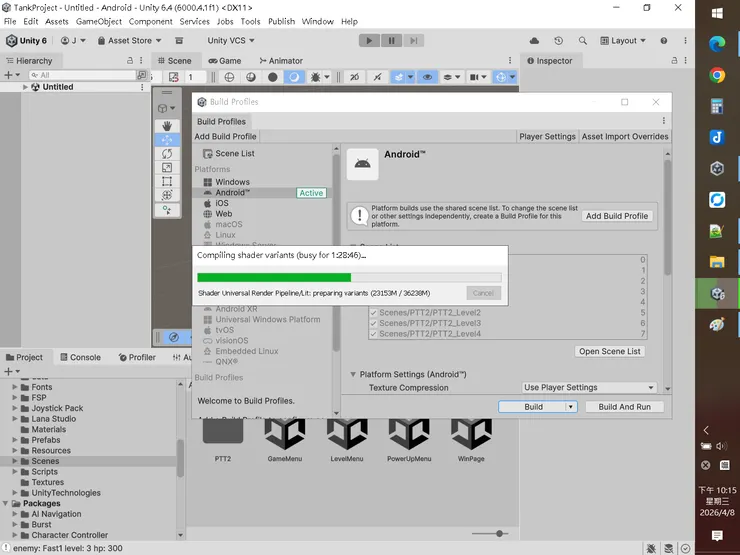Click the main Build button
This screenshot has height=555, width=740.
[533, 407]
